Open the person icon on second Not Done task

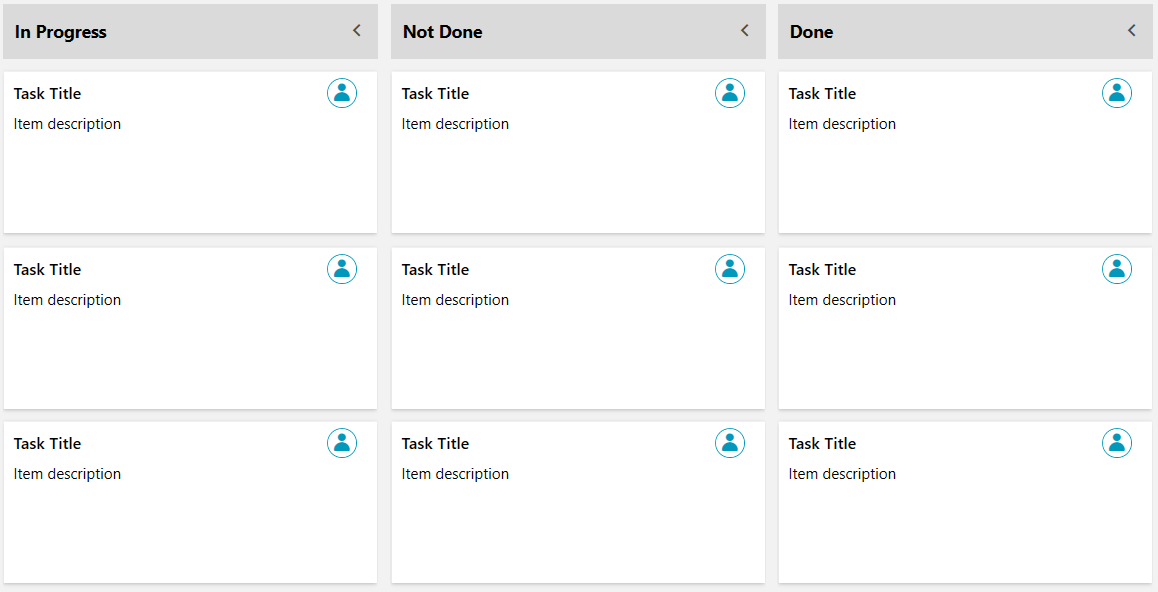730,268
